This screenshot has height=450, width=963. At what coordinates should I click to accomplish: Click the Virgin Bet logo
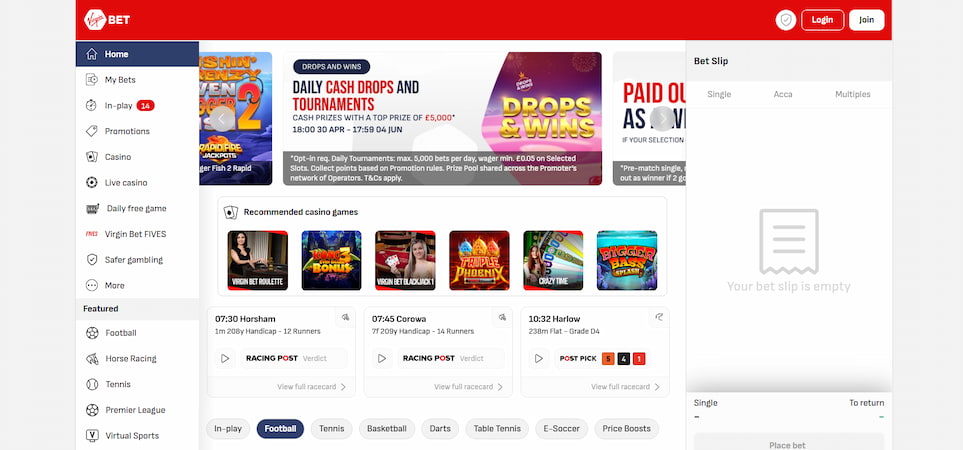[107, 20]
